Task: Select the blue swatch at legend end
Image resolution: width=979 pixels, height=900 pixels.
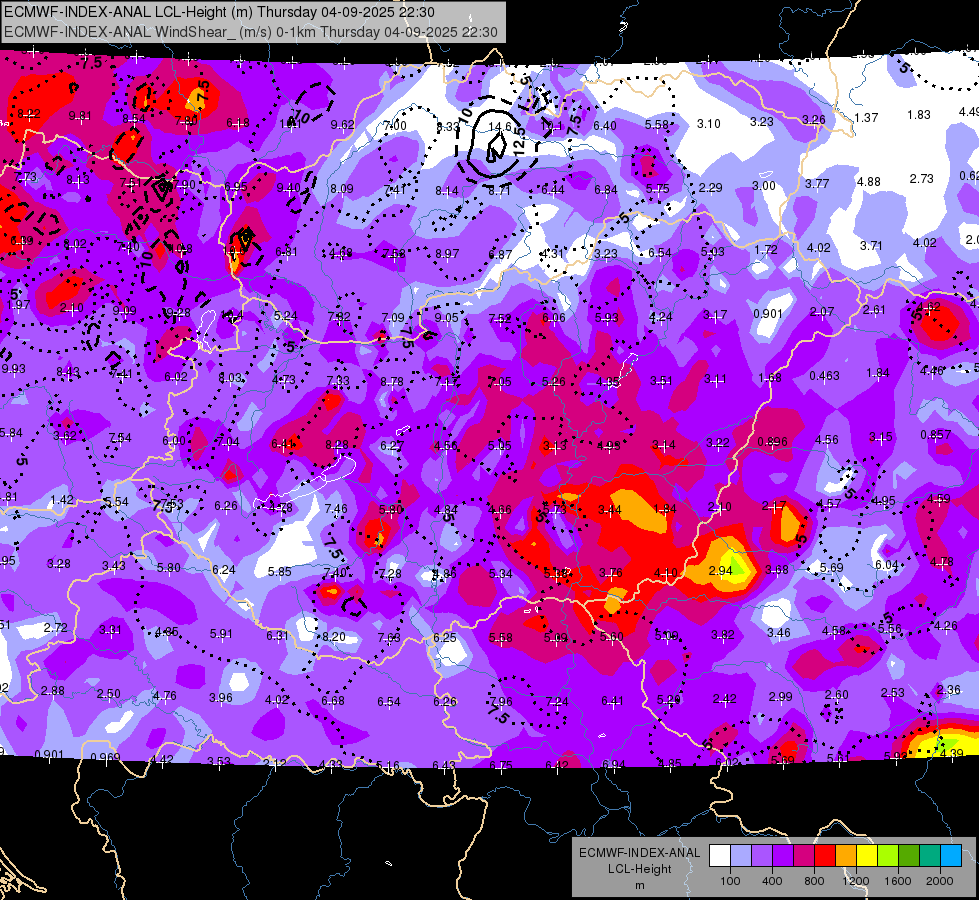Action: coord(951,856)
